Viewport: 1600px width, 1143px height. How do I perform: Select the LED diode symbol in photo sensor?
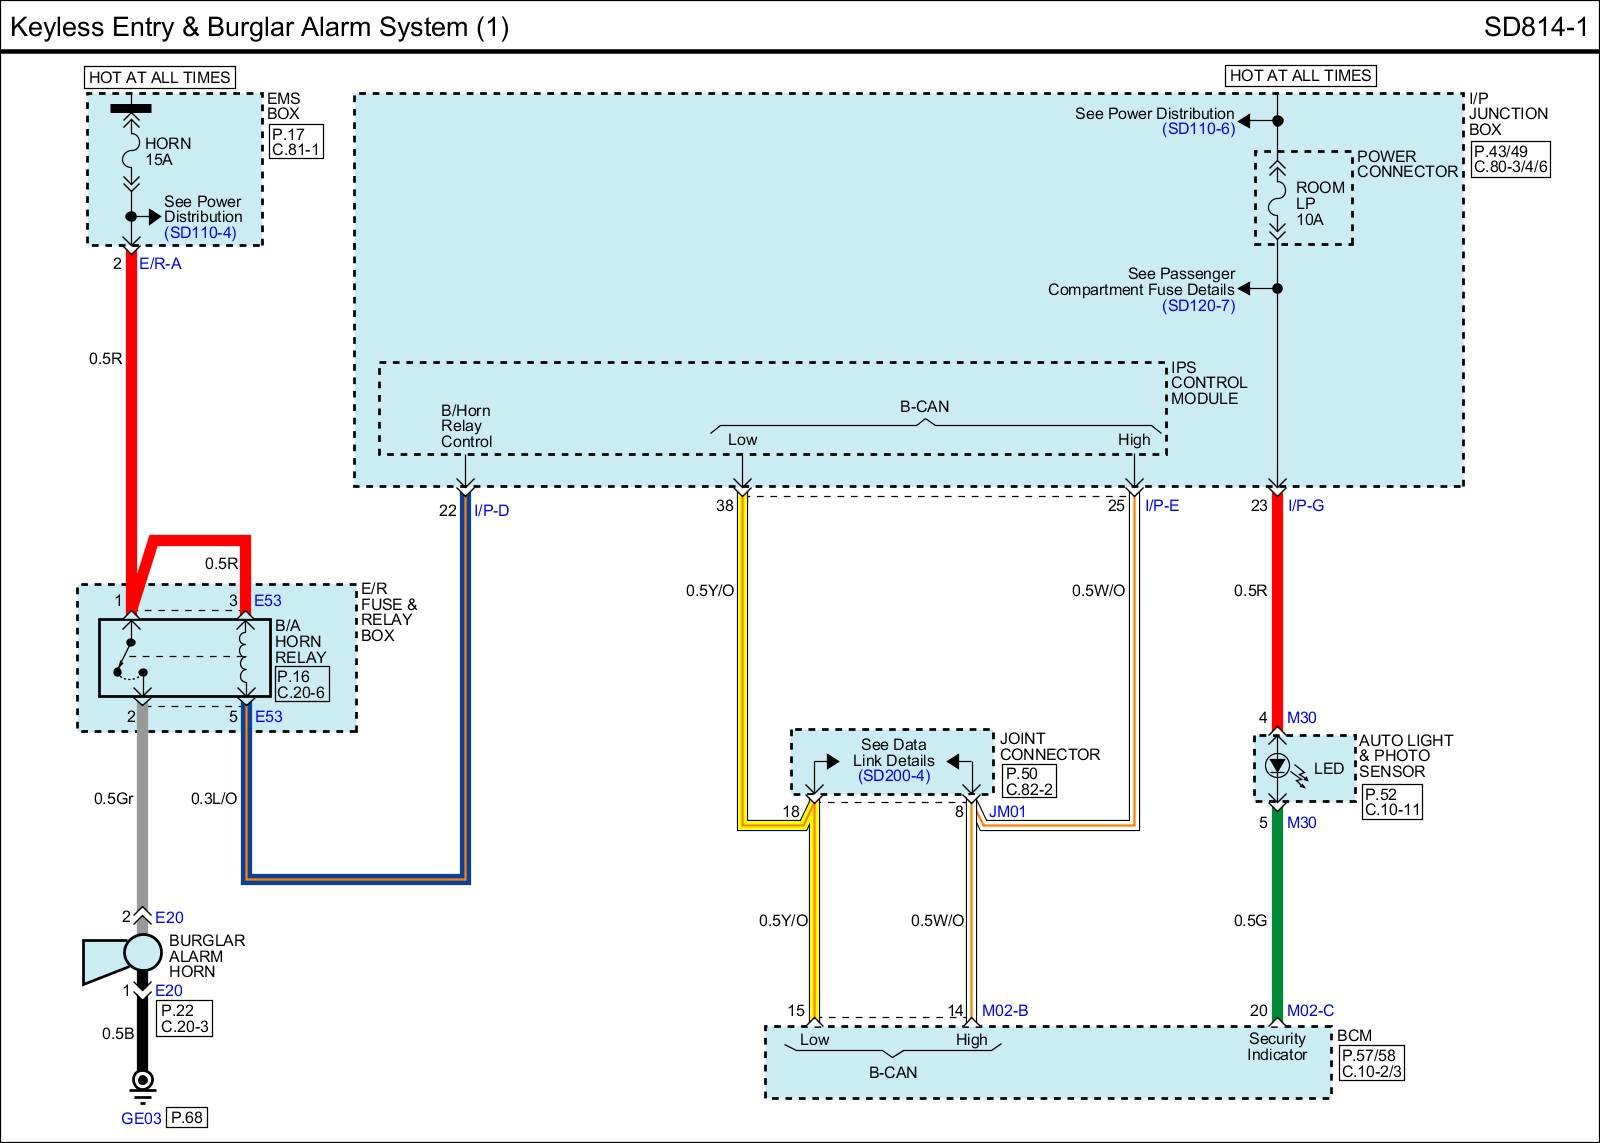point(1277,767)
